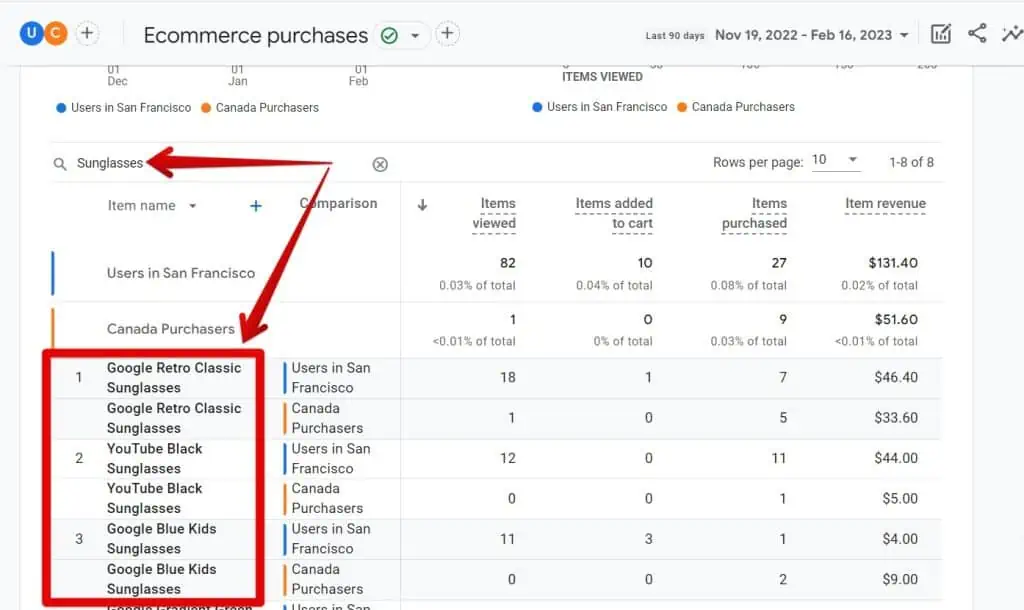This screenshot has height=610, width=1024.
Task: Sort by Item revenue column header
Action: (x=885, y=204)
